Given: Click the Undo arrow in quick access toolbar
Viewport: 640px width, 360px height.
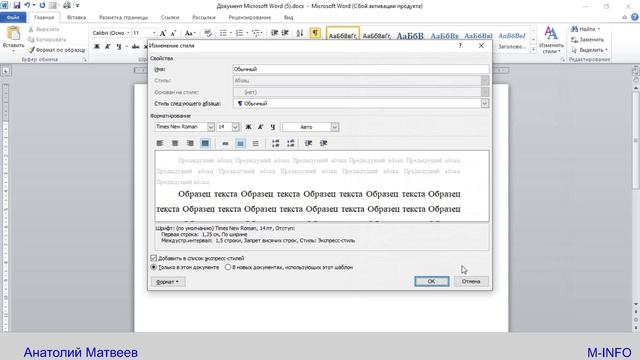Looking at the screenshot, I should (x=27, y=5).
